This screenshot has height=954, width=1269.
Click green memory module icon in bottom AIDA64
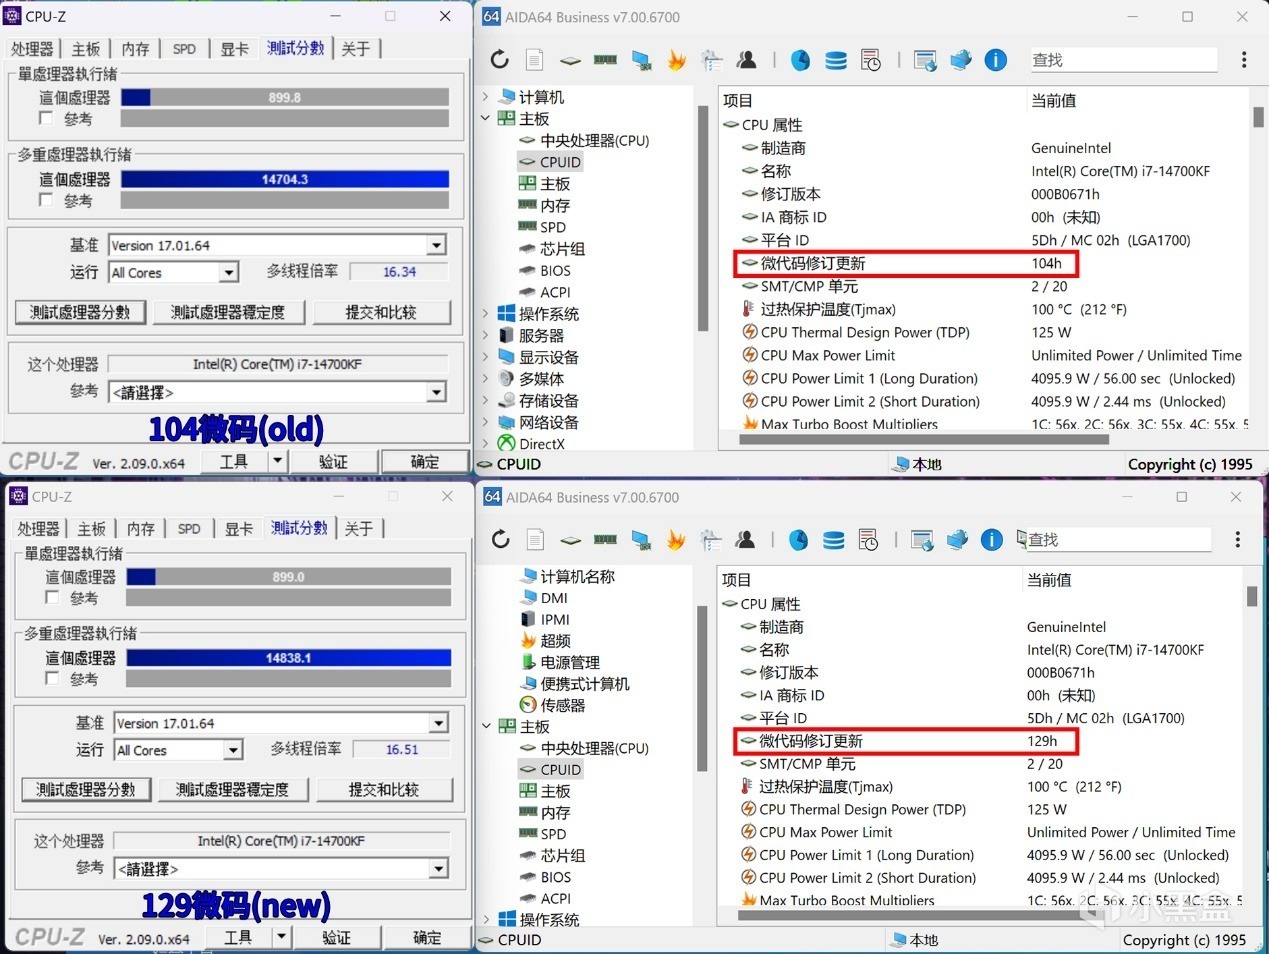pos(605,540)
